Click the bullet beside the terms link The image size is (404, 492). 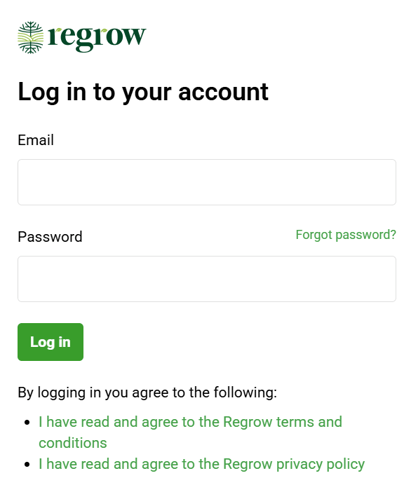point(27,422)
